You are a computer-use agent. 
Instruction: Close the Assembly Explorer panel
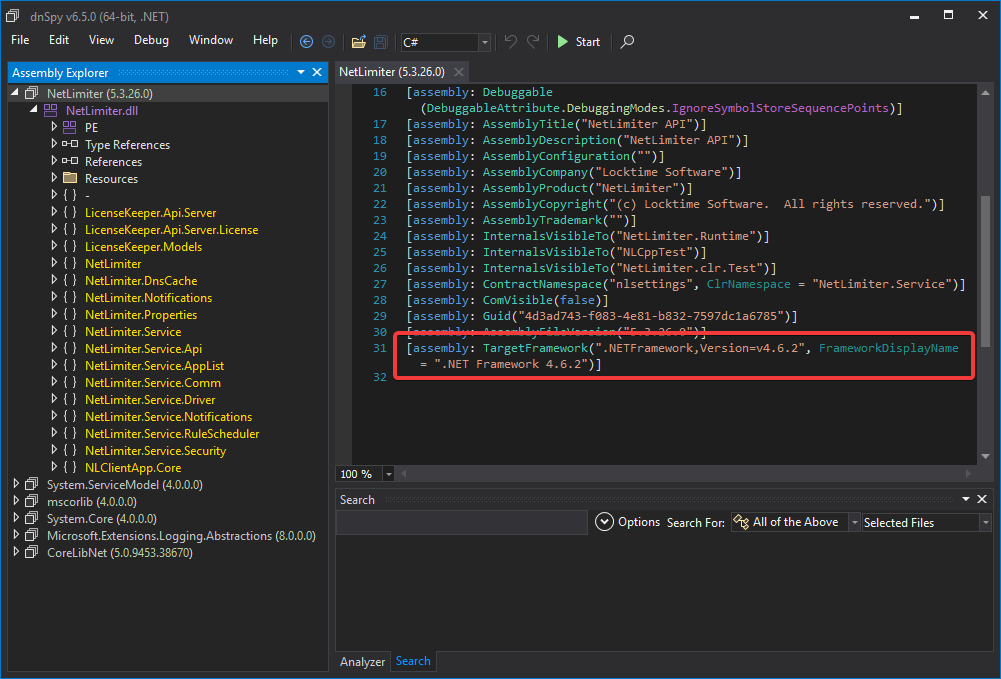tap(318, 72)
